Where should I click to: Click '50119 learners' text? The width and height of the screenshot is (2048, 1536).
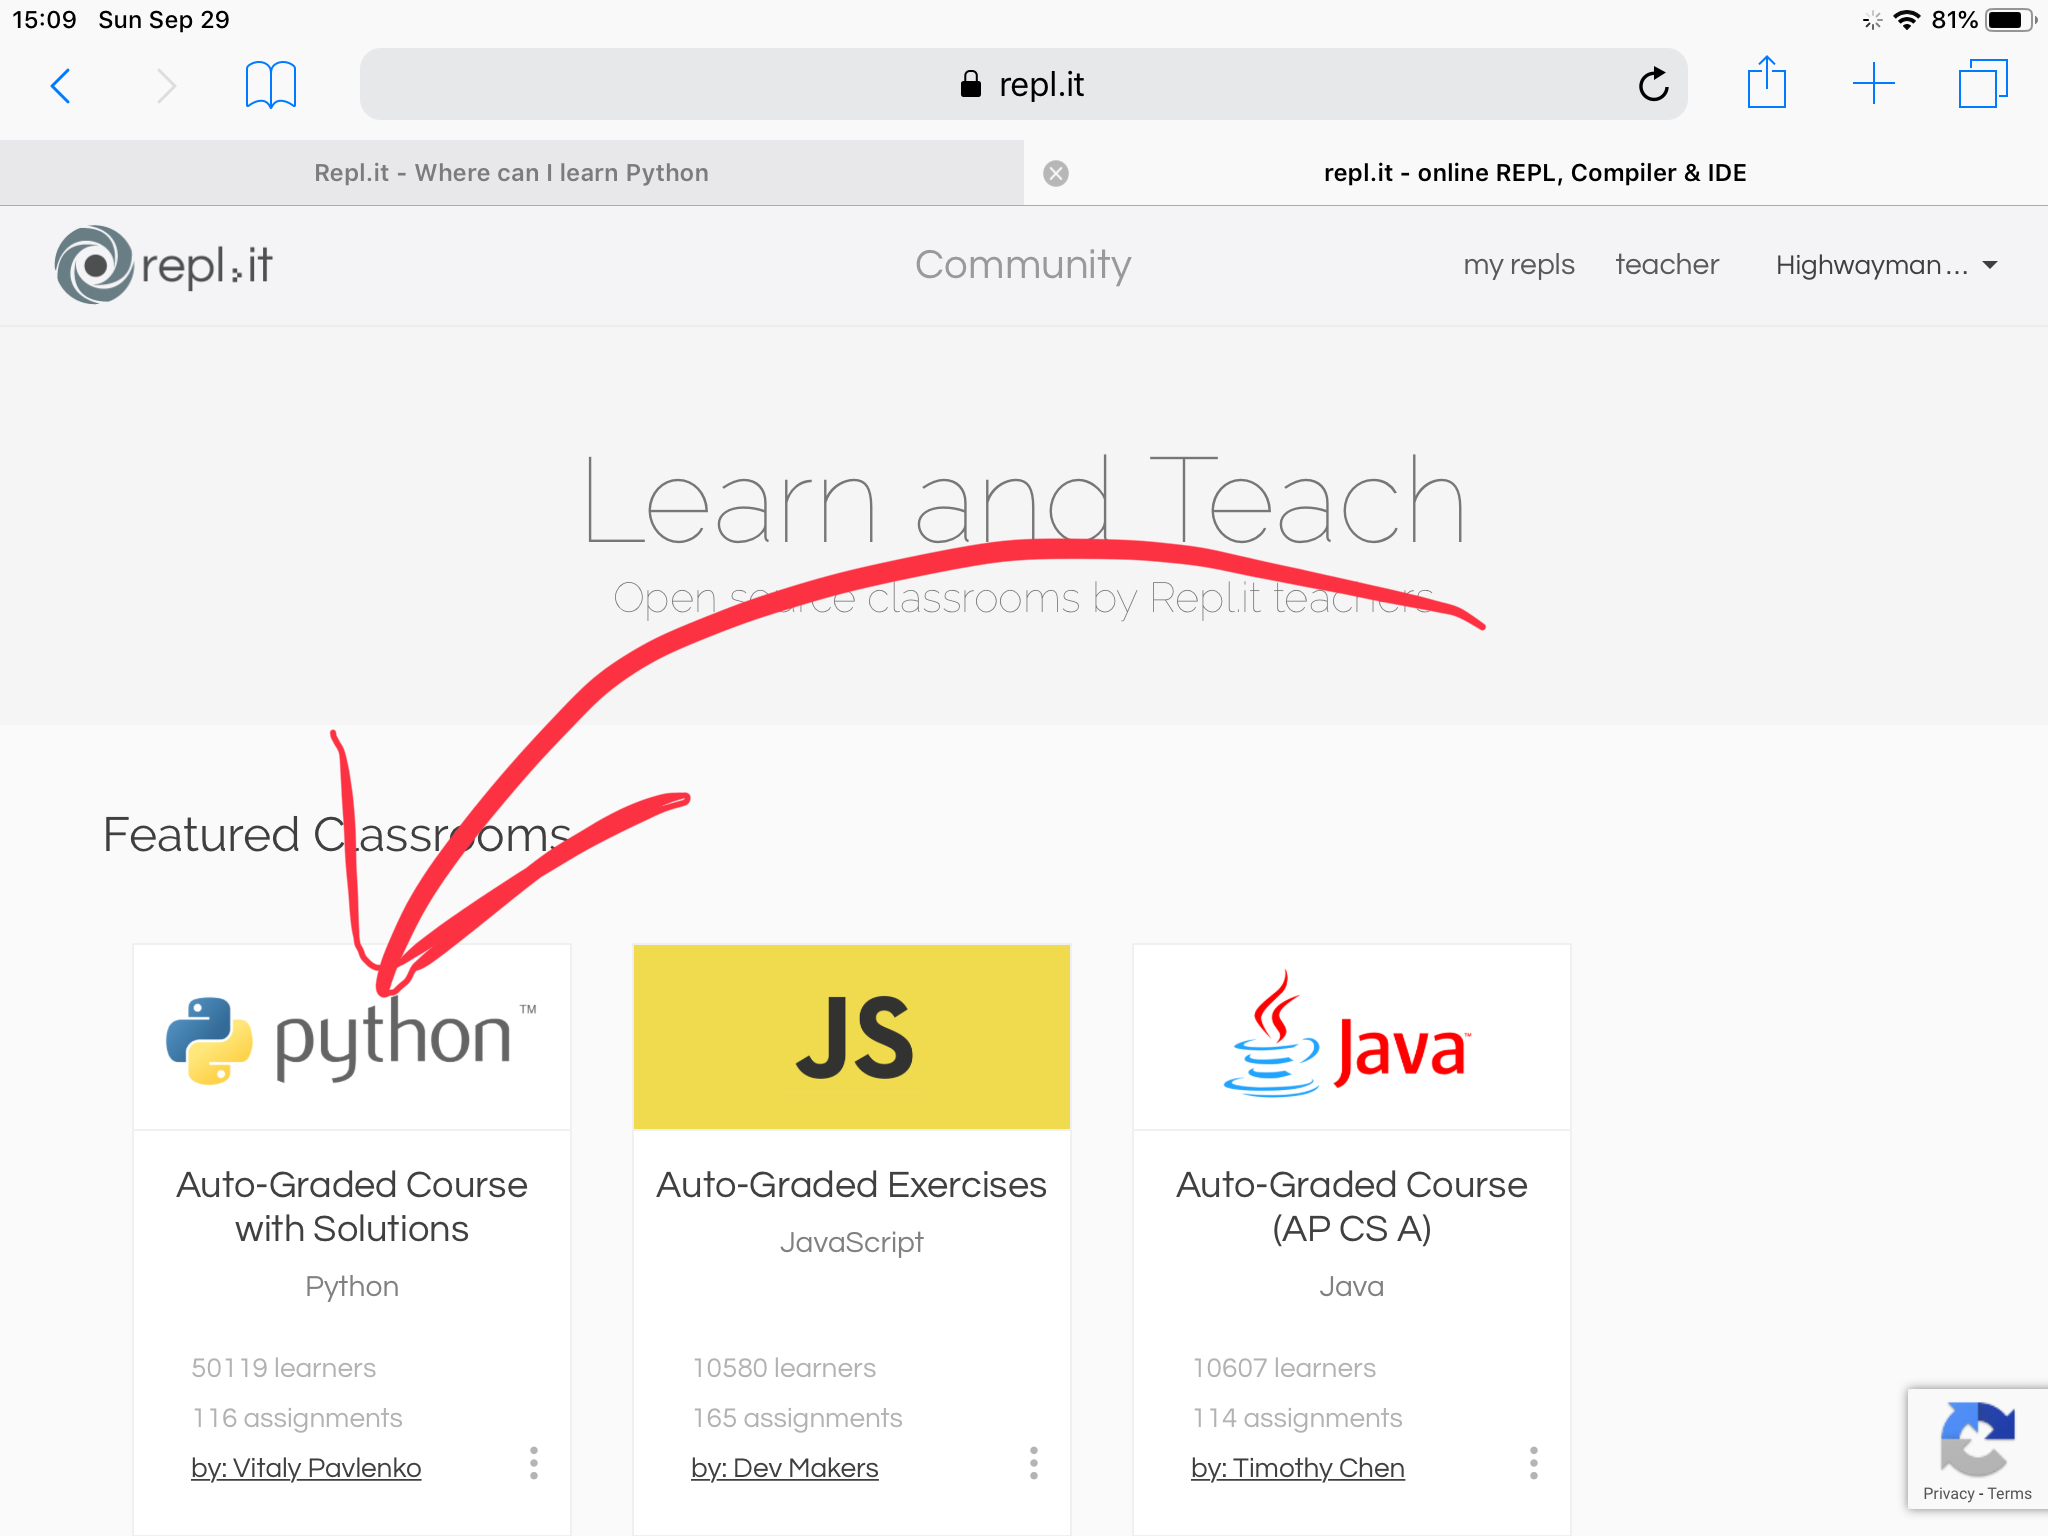coord(284,1368)
